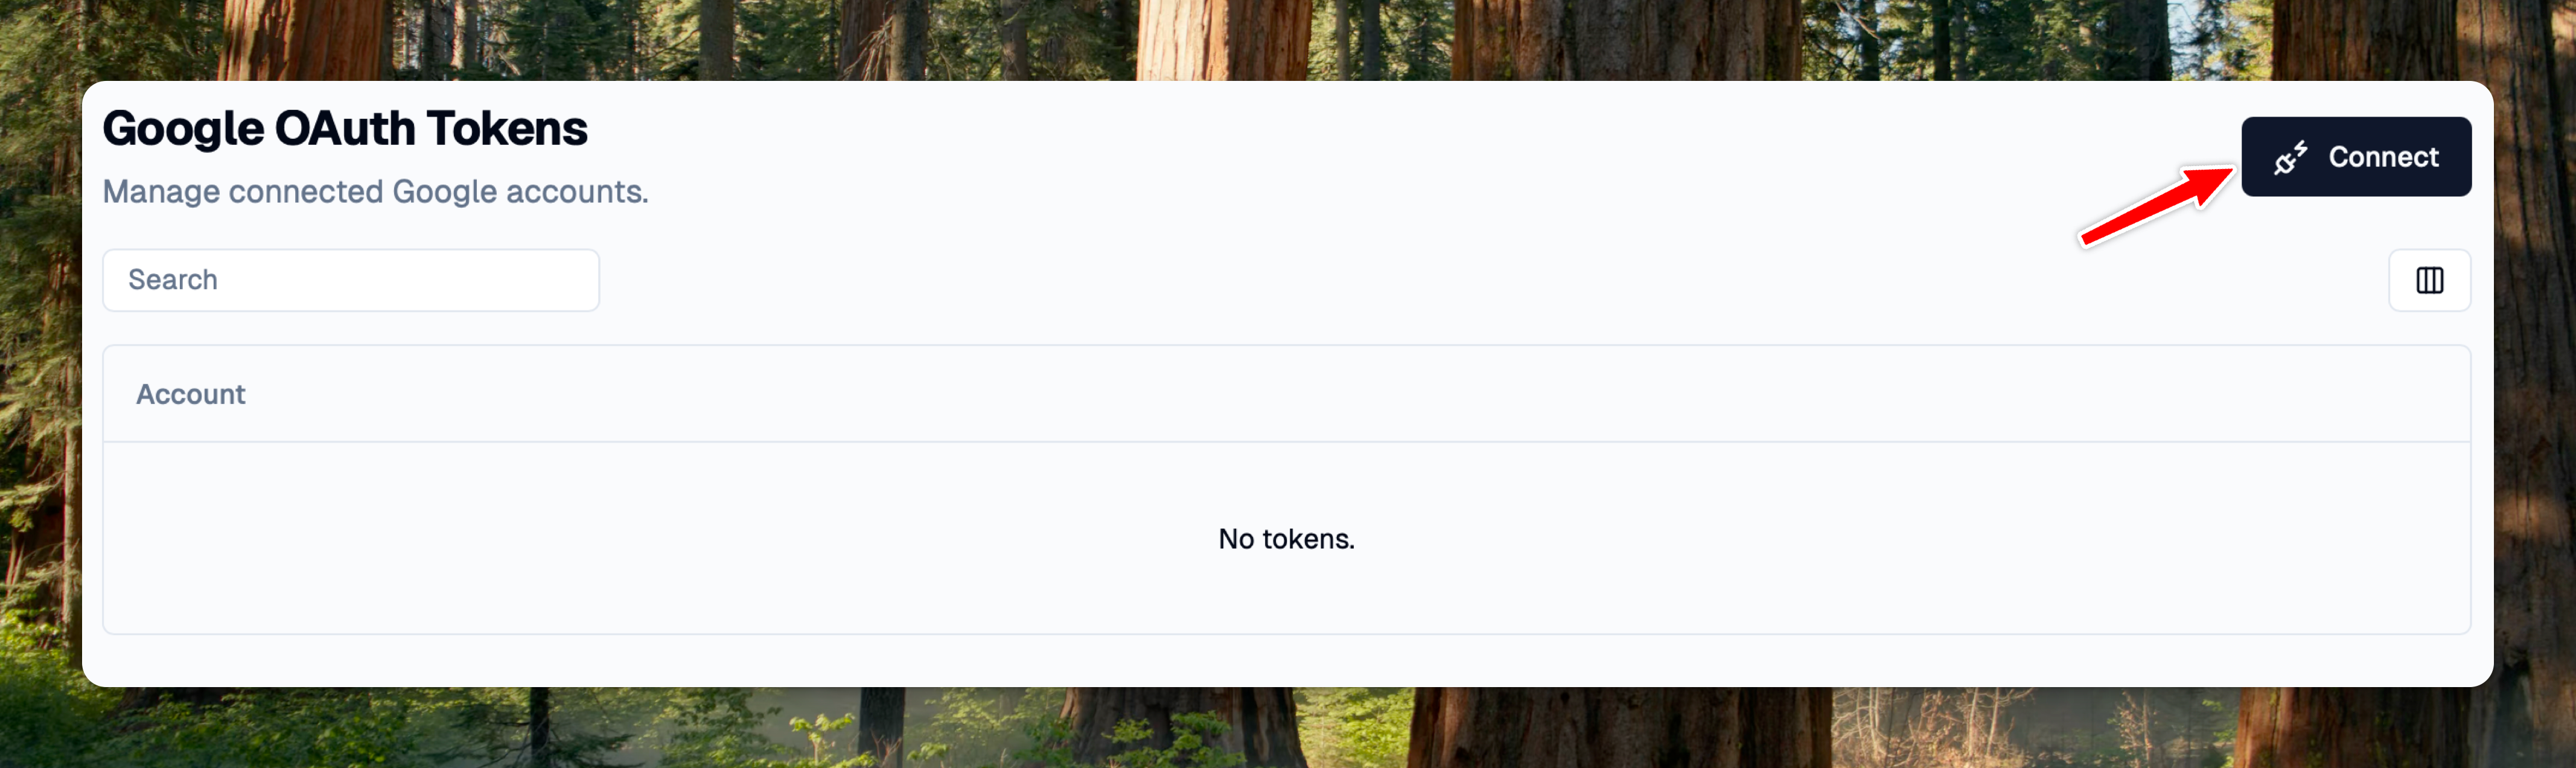Viewport: 2576px width, 768px height.
Task: Toggle table columns via the columns icon
Action: click(x=2429, y=280)
